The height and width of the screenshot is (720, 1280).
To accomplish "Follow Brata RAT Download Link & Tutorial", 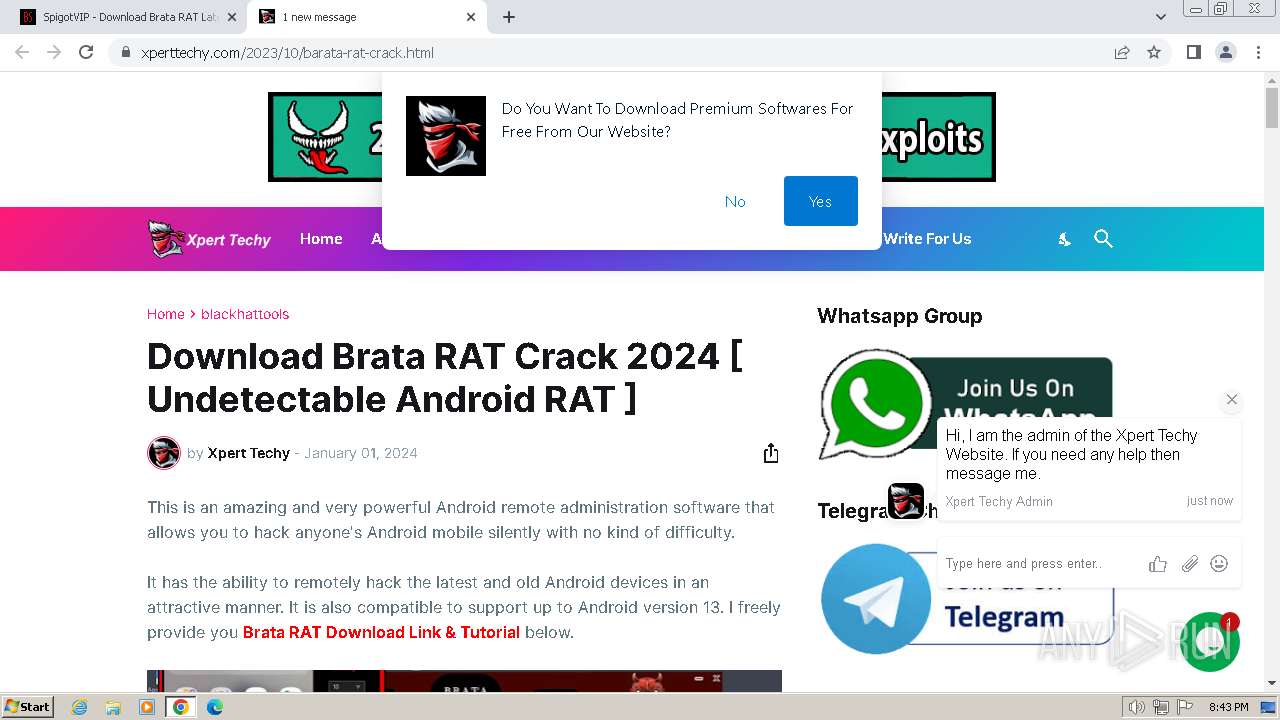I will tap(381, 632).
